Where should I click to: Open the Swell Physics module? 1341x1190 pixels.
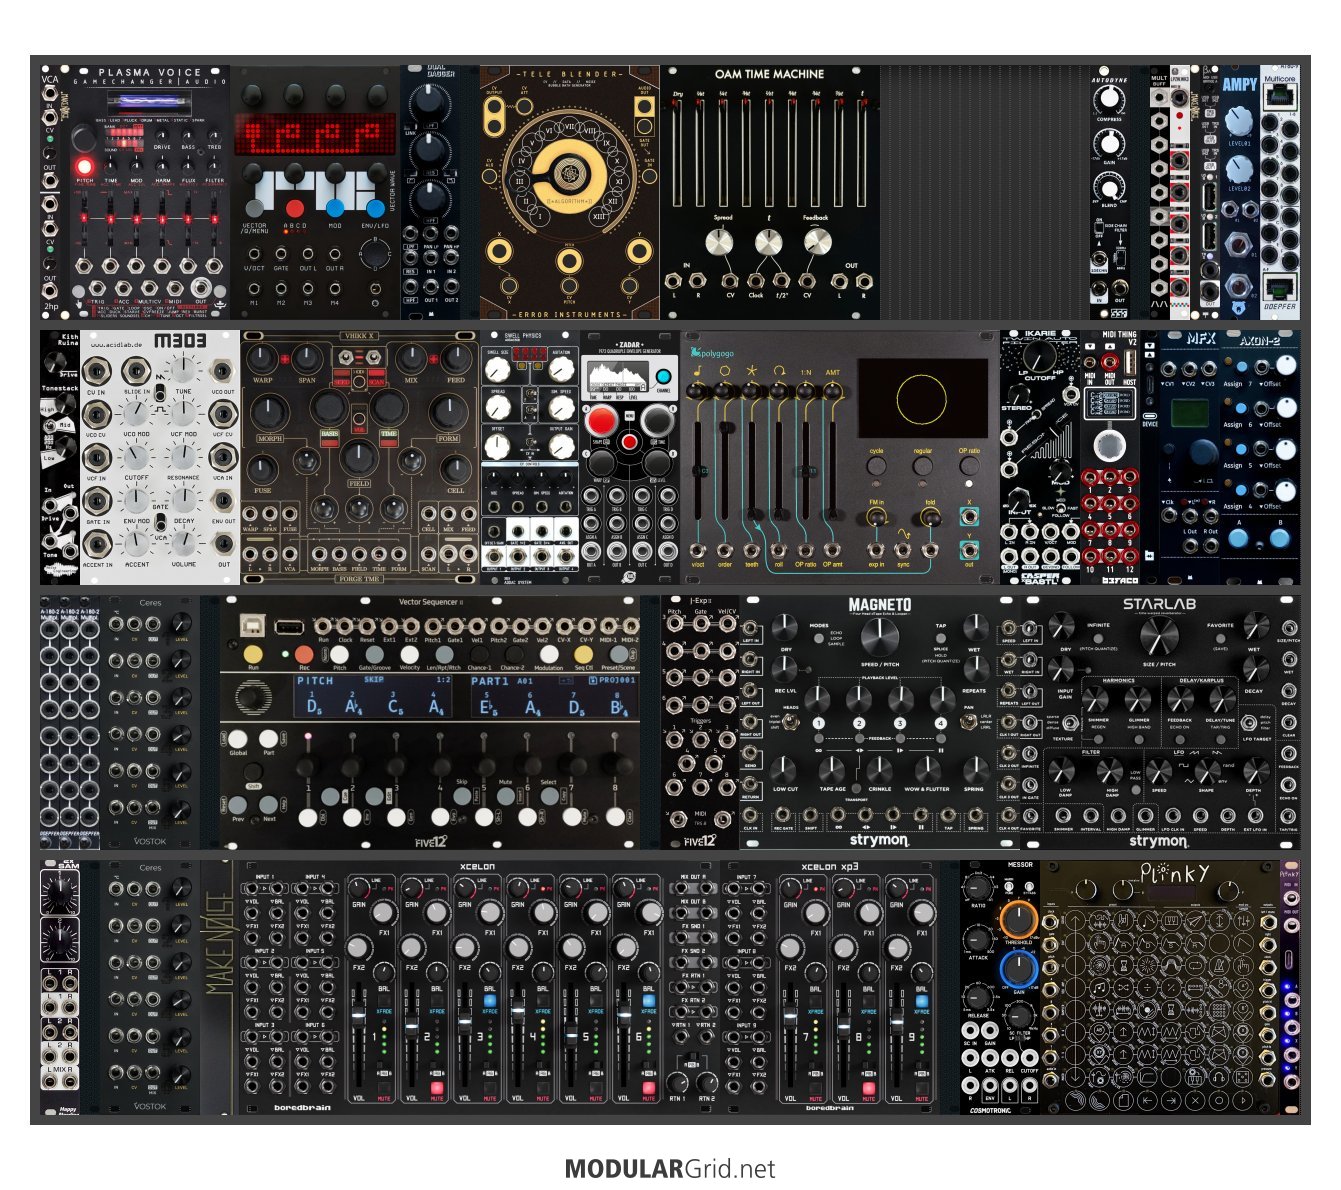[530, 457]
